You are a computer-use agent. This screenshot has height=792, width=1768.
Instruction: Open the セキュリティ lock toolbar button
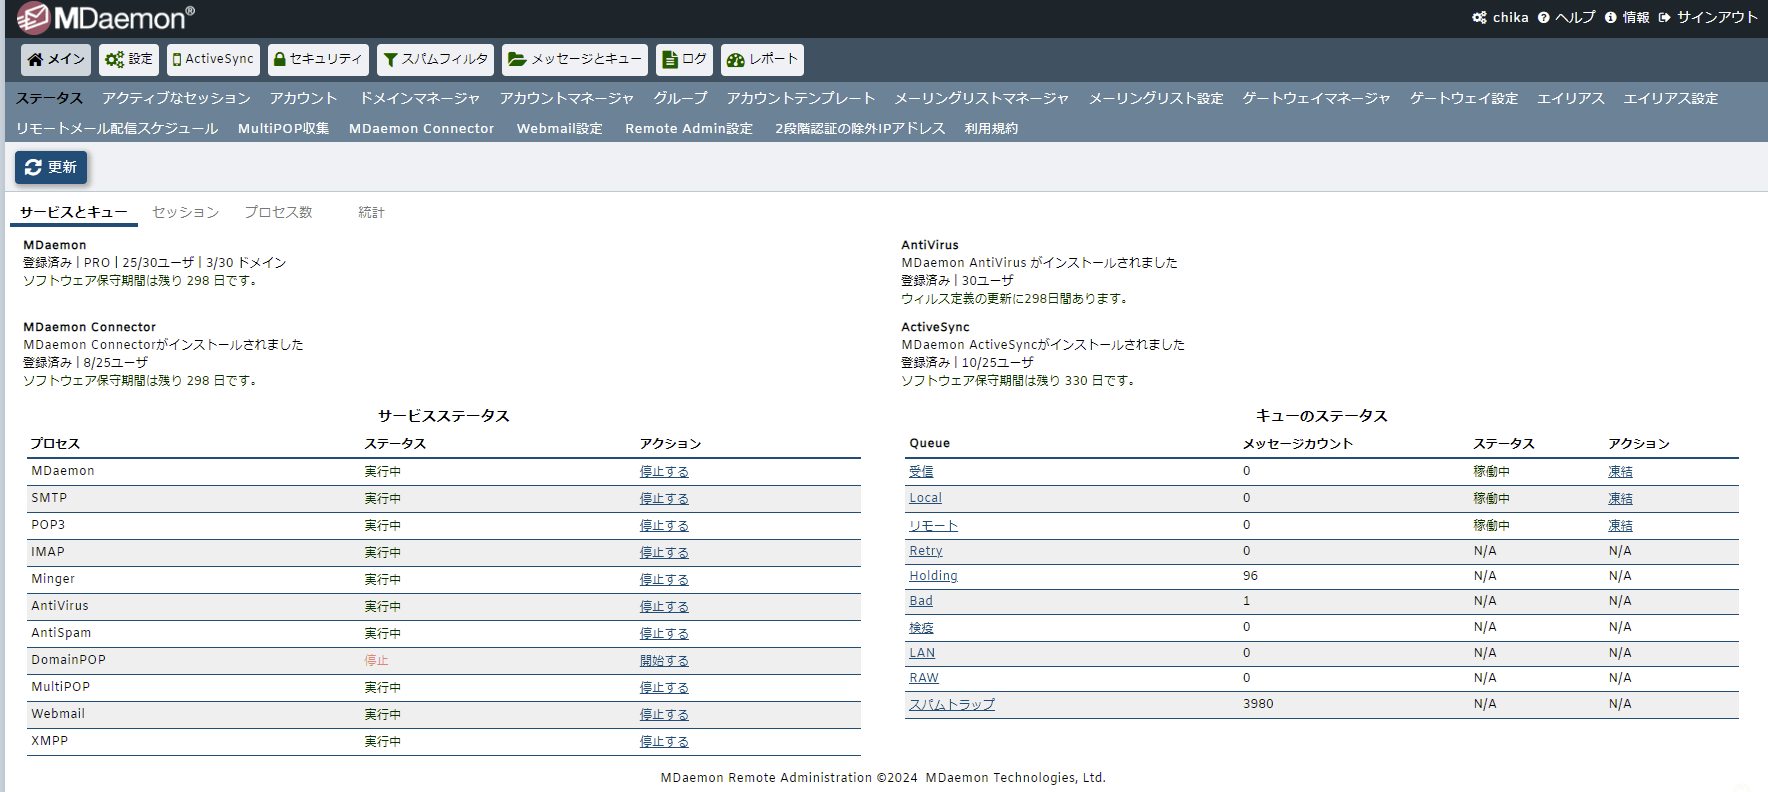pyautogui.click(x=318, y=60)
